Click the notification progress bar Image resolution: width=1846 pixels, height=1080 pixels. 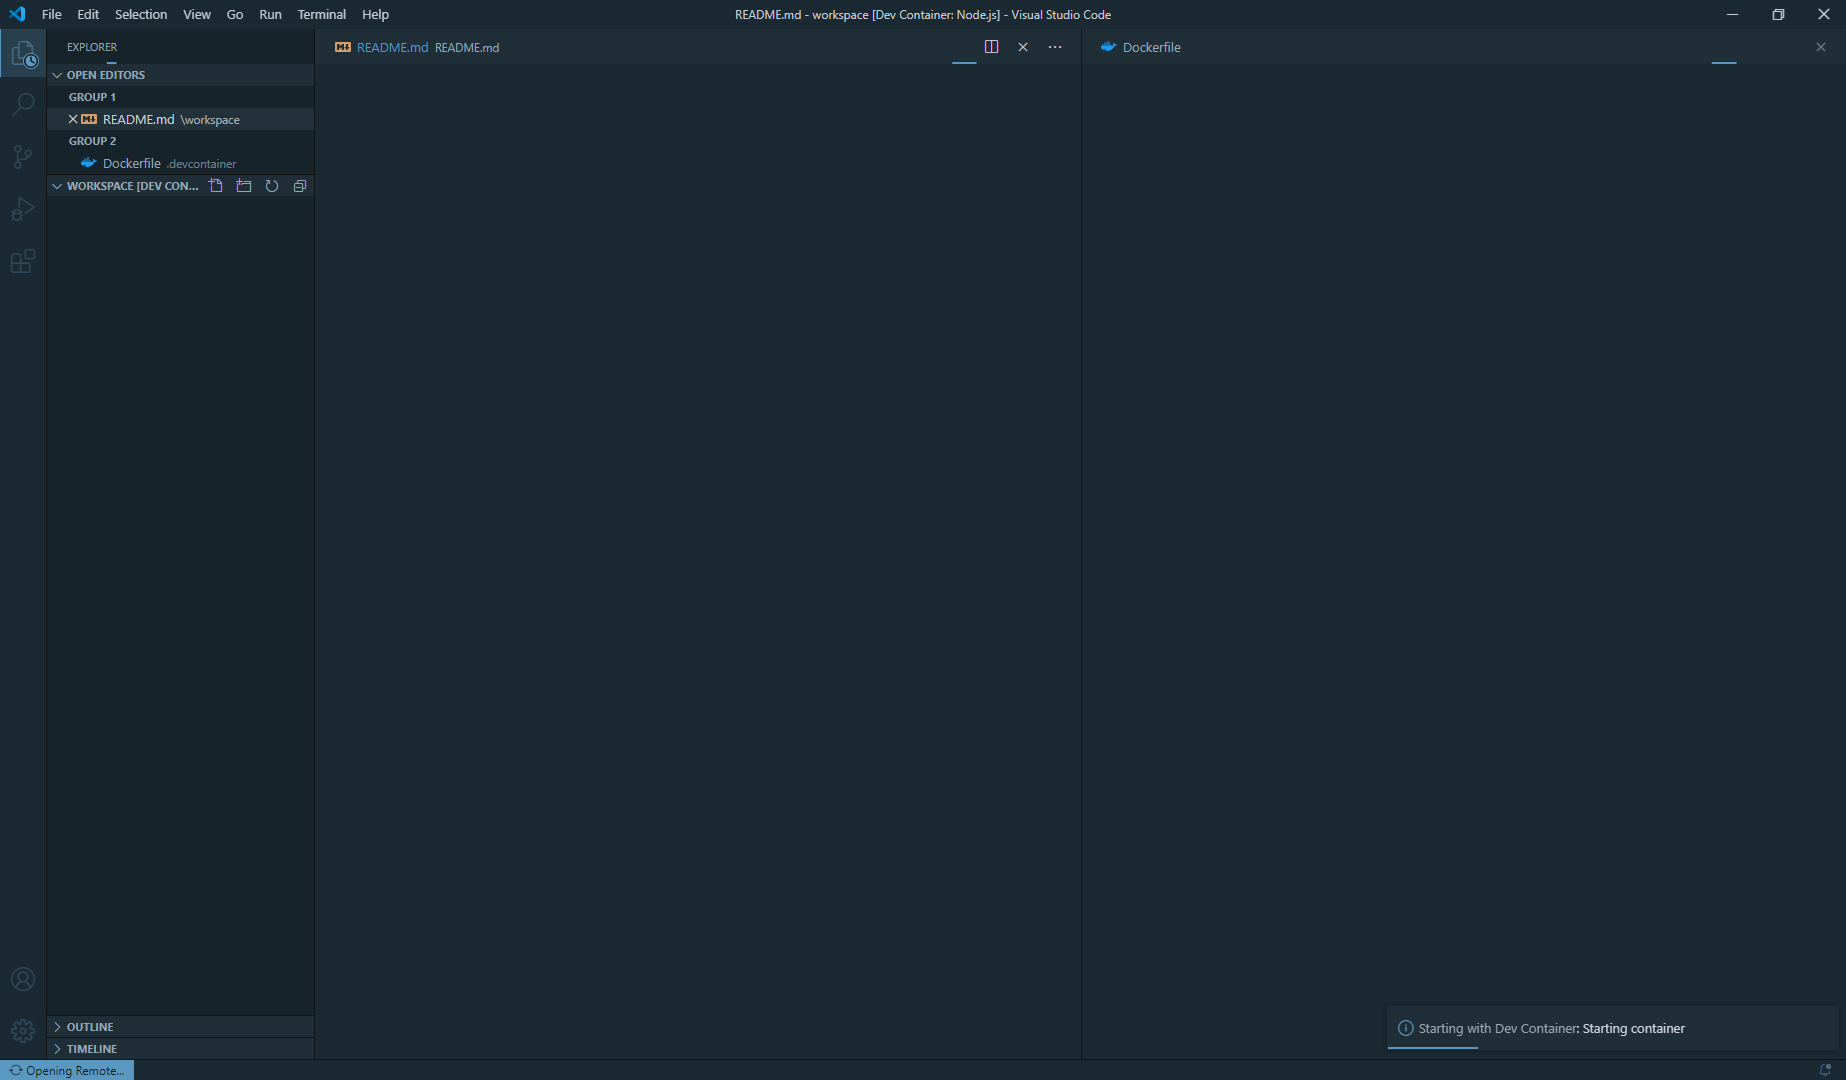coord(1432,1047)
